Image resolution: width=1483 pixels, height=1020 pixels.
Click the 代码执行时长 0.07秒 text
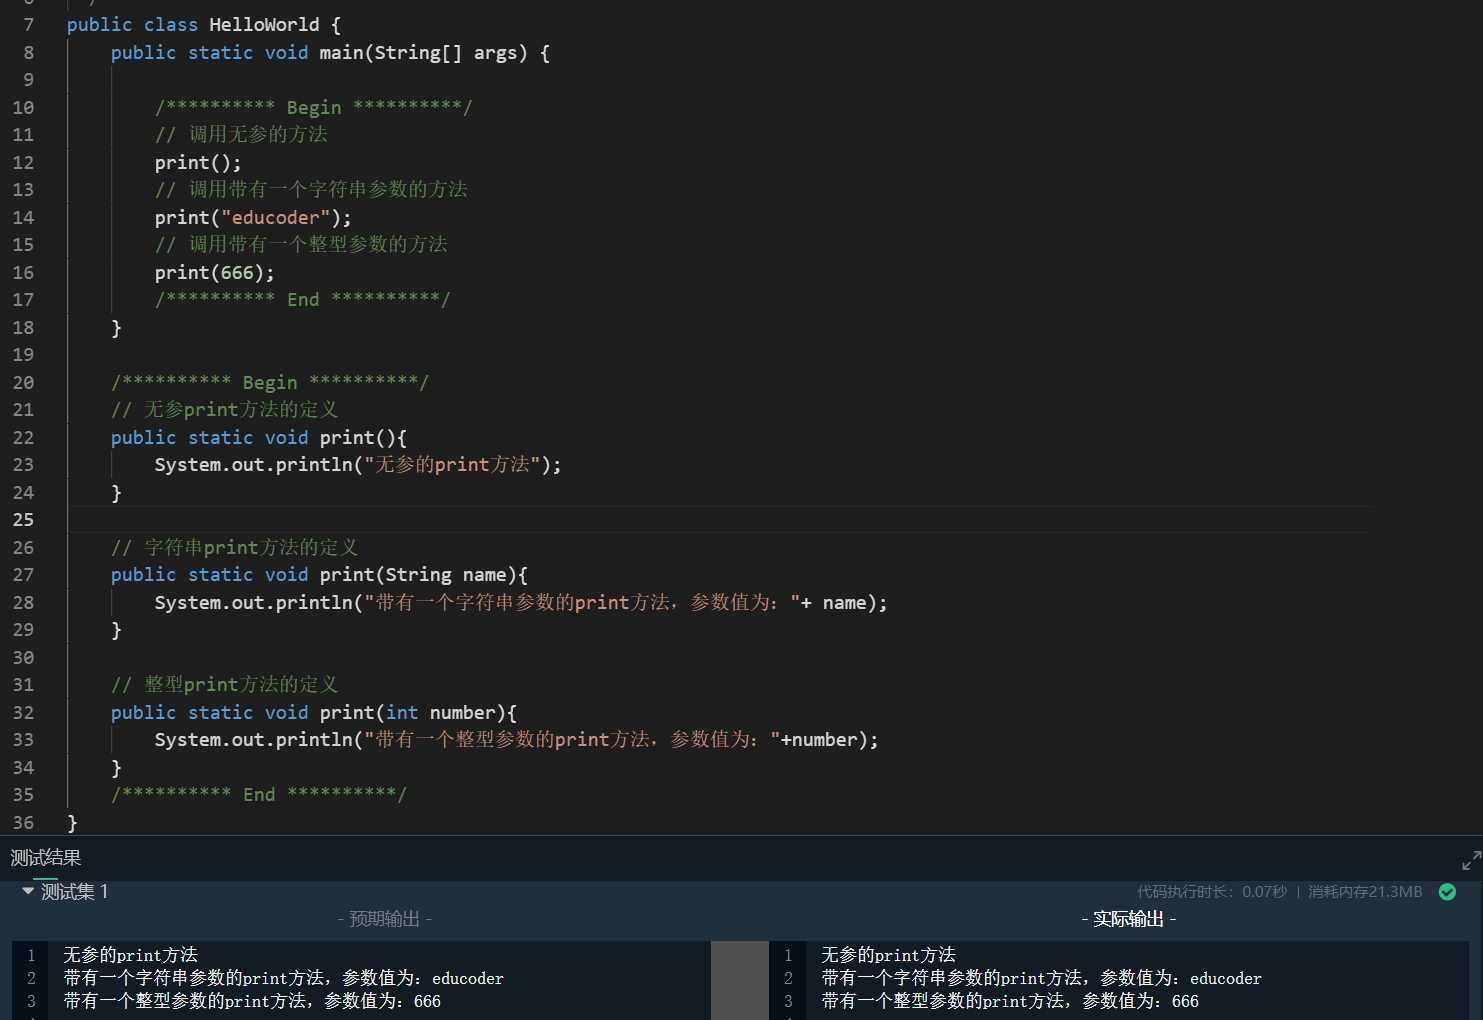[1212, 892]
